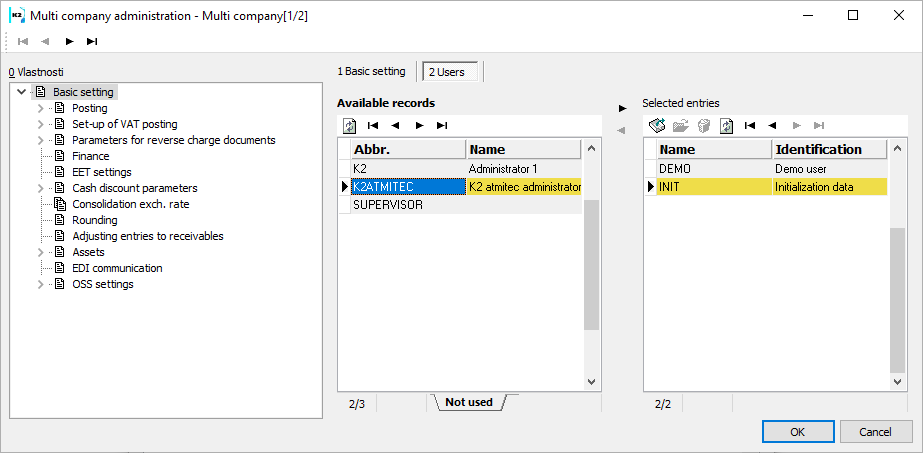This screenshot has width=923, height=453.
Task: Click the Cancel button
Action: [x=876, y=431]
